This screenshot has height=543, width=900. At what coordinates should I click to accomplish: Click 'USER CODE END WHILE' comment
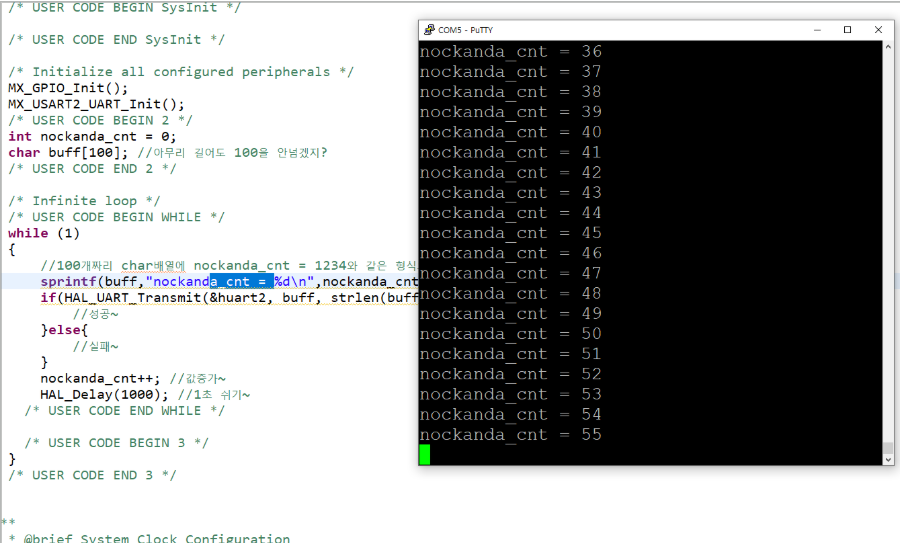tap(125, 411)
